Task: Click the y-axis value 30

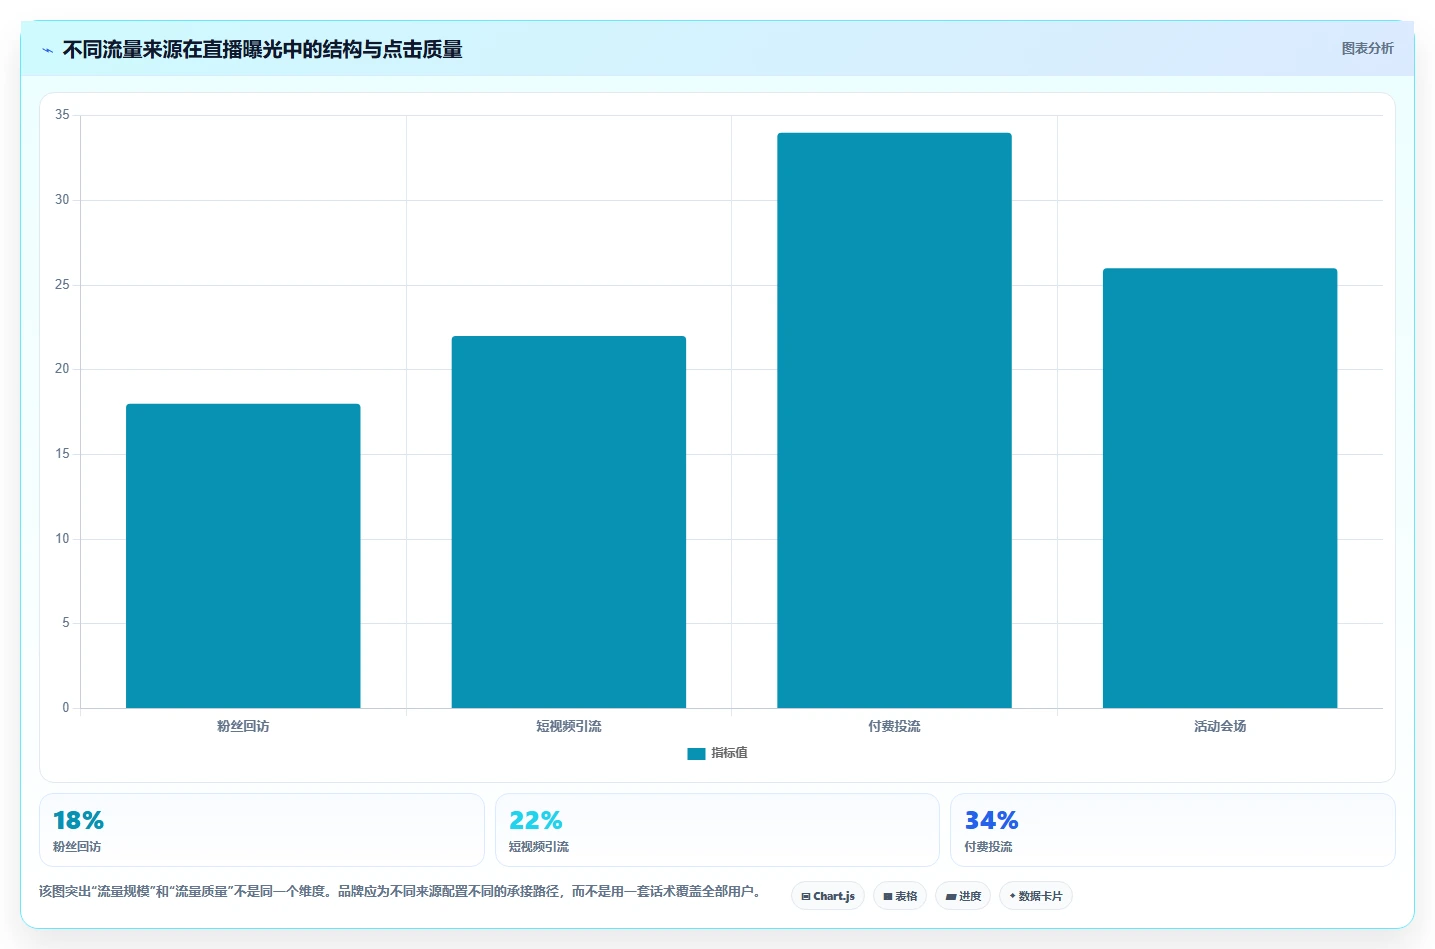Action: tap(62, 200)
